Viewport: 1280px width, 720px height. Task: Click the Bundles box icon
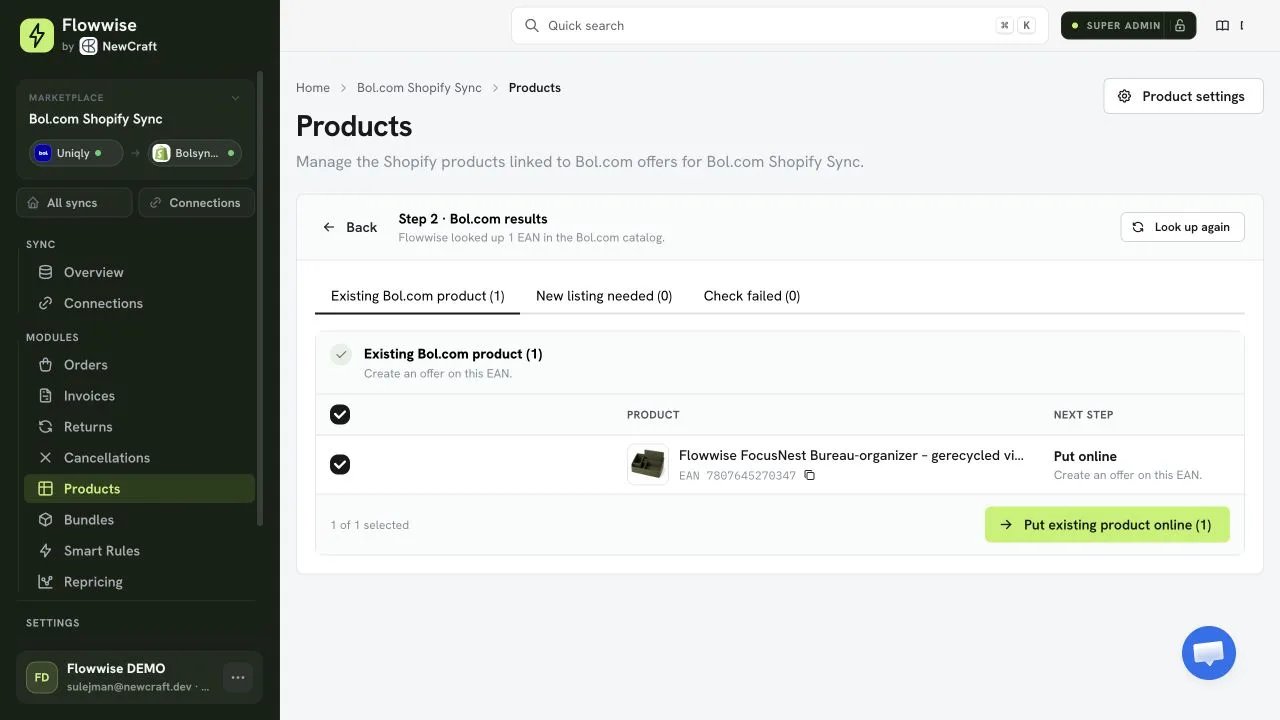pyautogui.click(x=45, y=520)
